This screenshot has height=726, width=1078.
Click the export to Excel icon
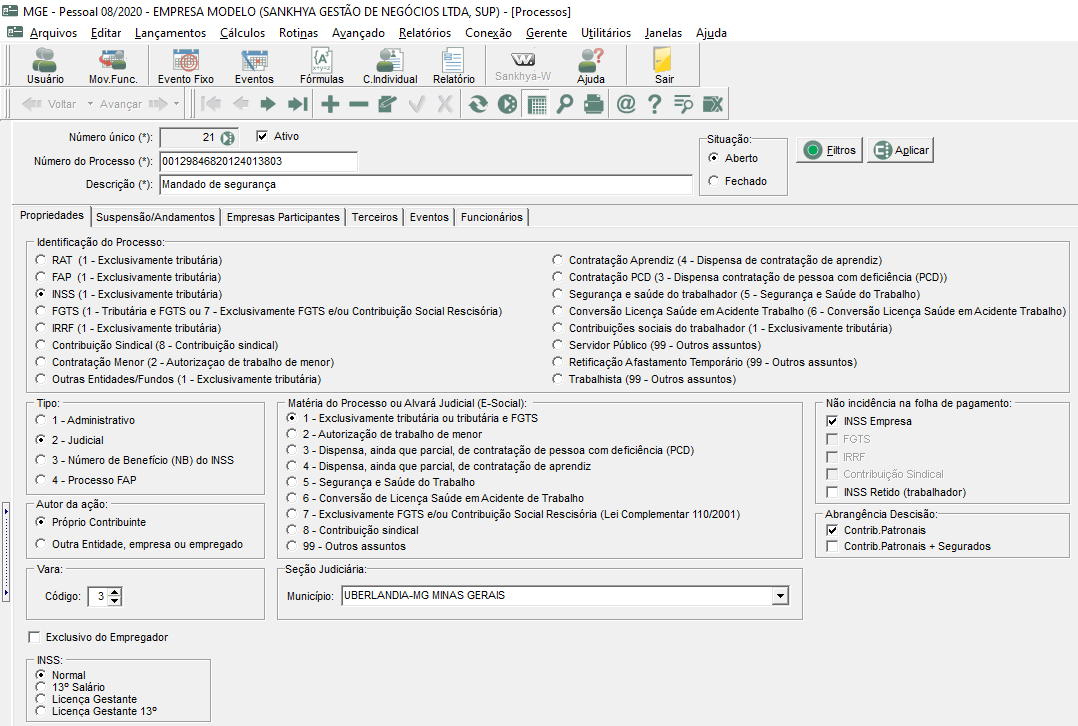coord(713,104)
